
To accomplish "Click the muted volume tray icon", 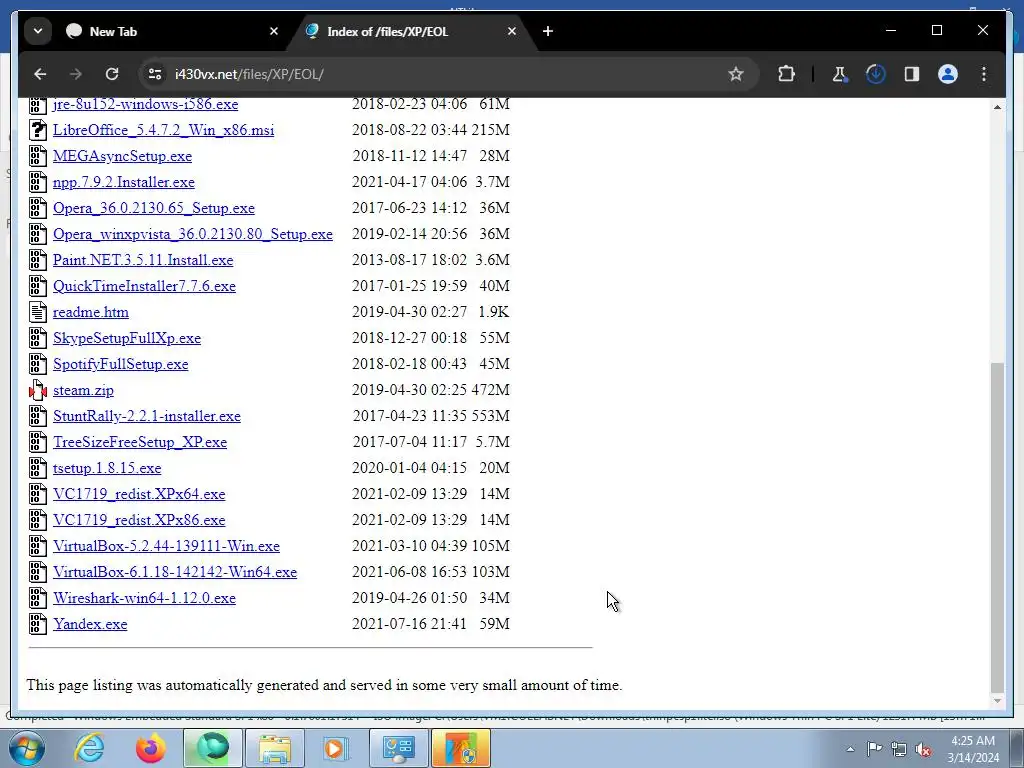I will click(923, 750).
